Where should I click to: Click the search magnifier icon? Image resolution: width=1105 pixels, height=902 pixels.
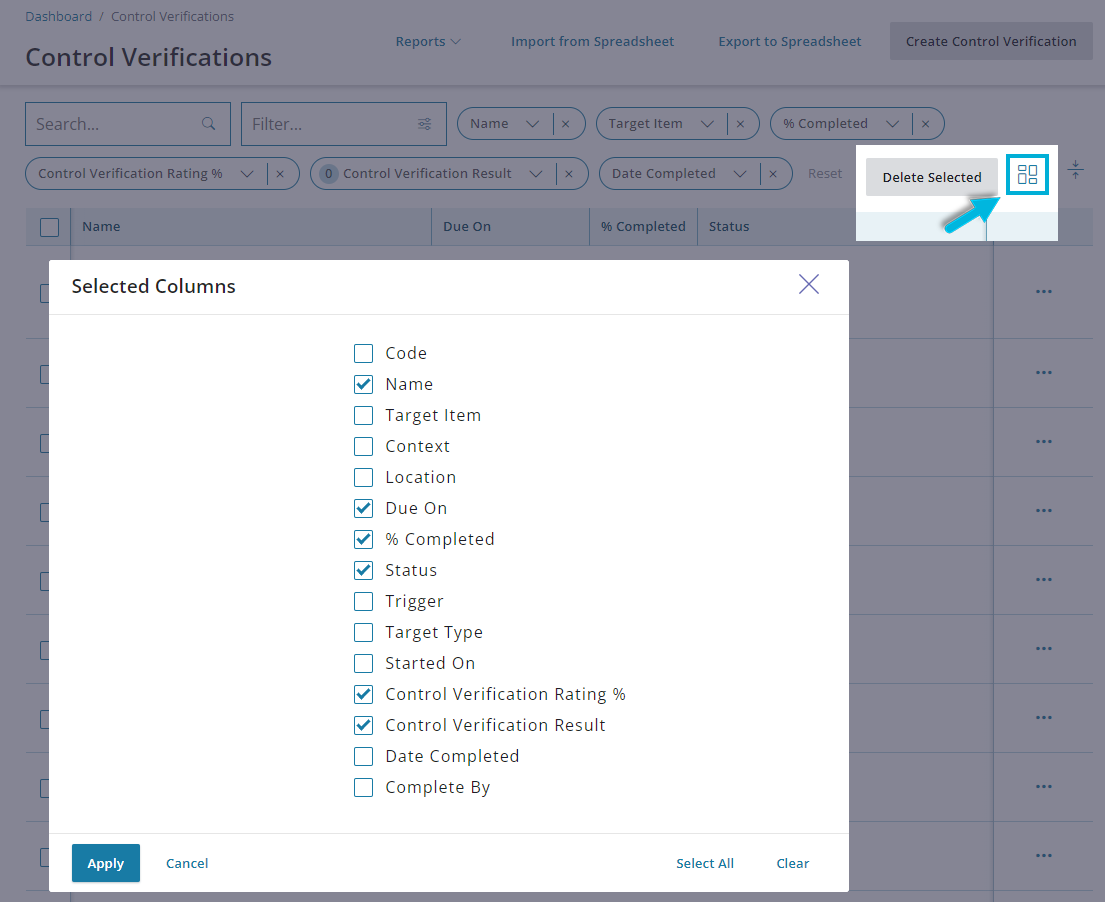pyautogui.click(x=209, y=124)
